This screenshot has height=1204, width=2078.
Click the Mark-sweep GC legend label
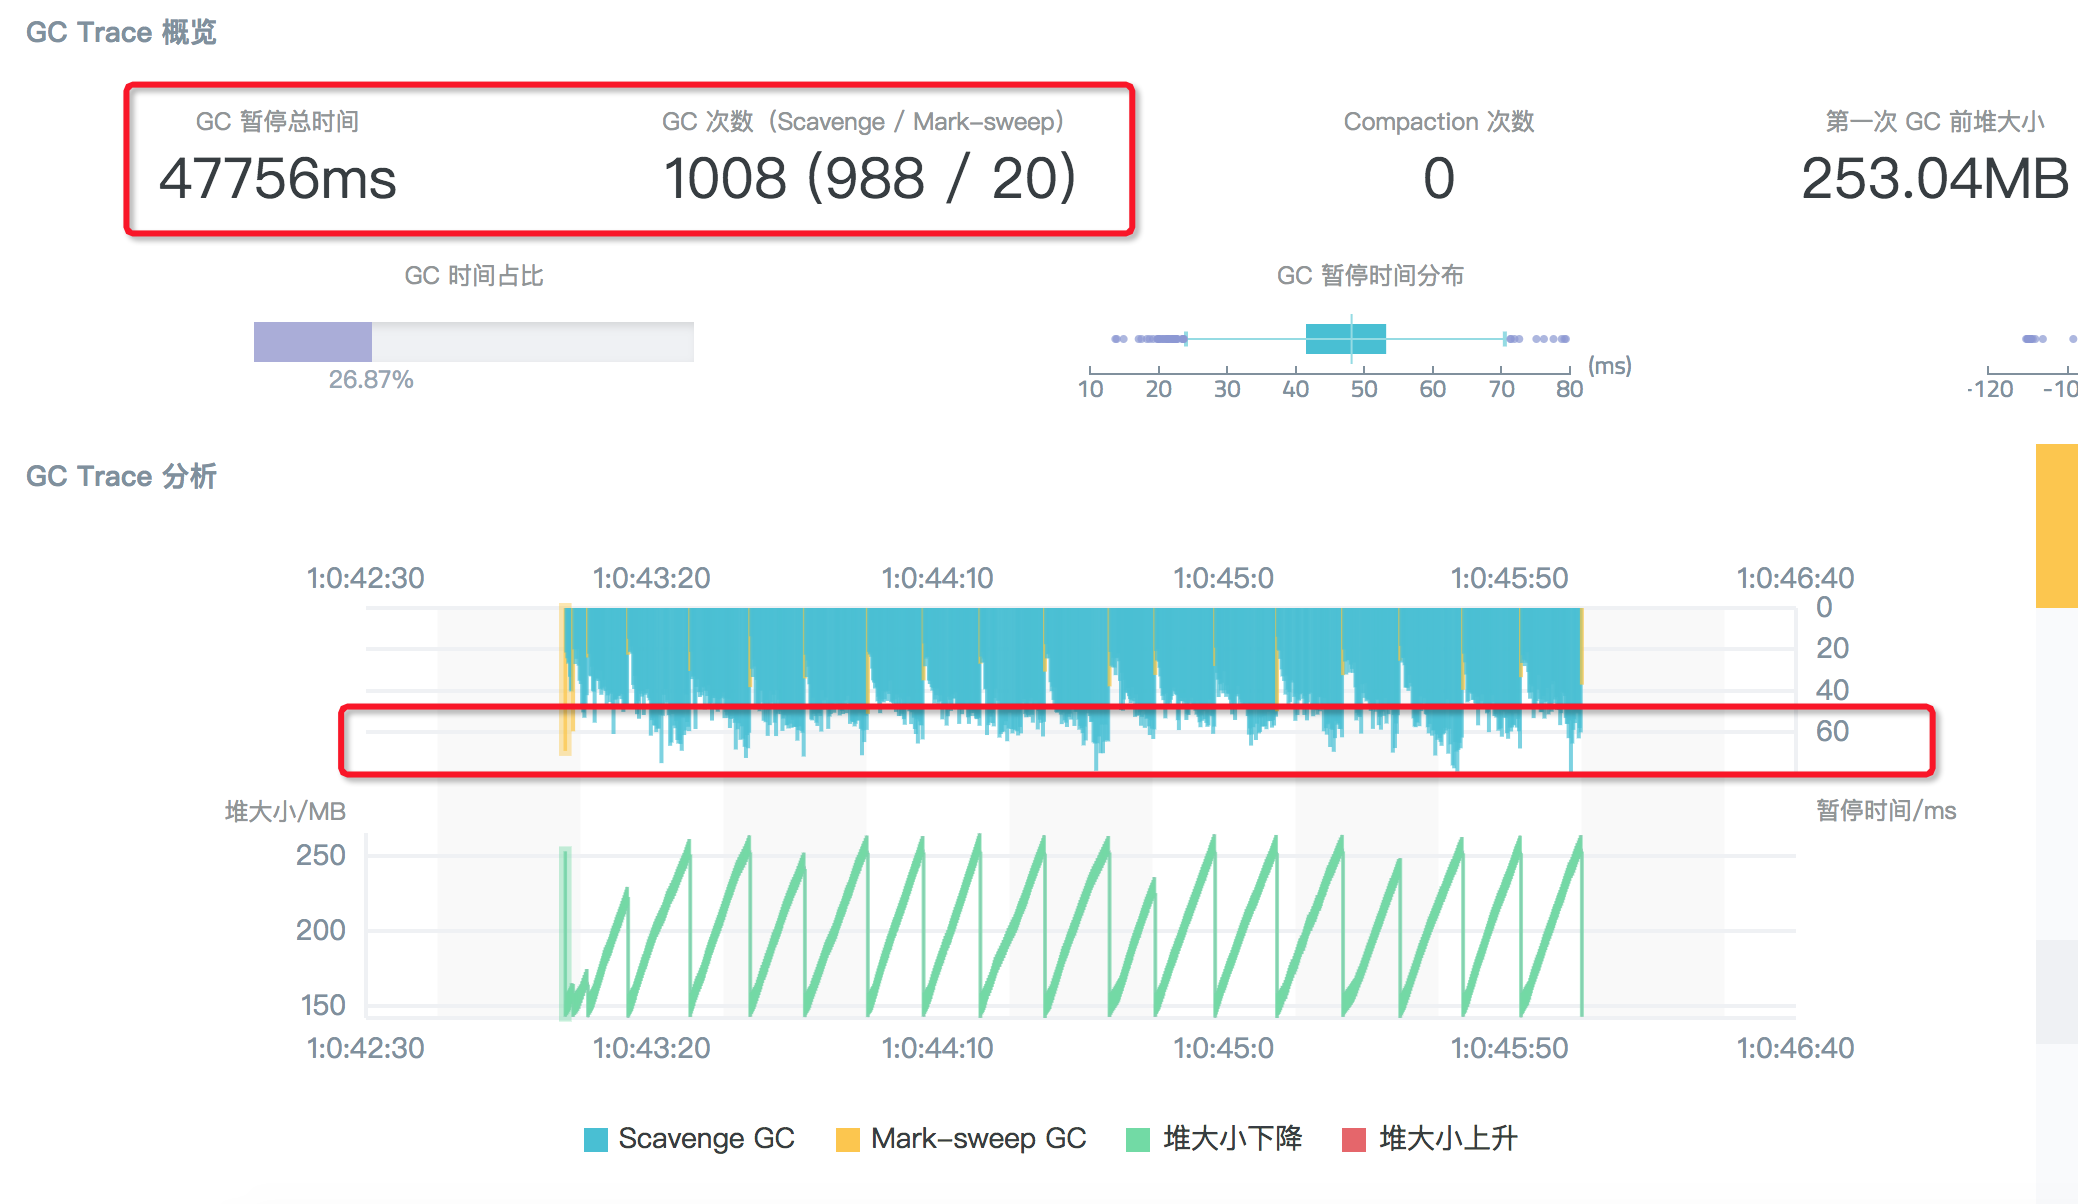coord(978,1139)
